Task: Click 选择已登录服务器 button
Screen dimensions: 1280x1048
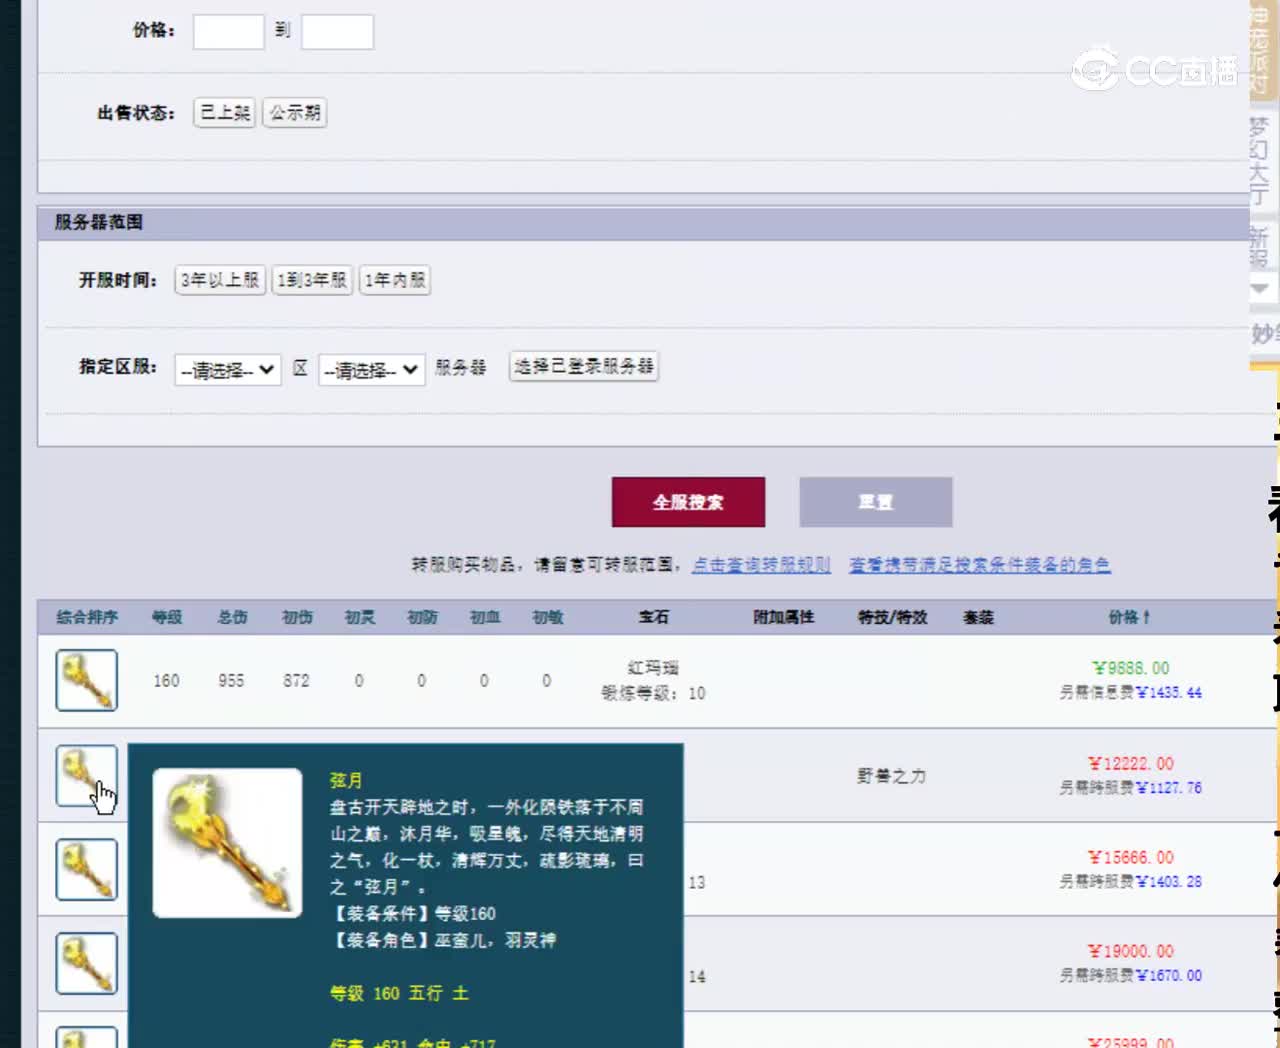Action: (x=584, y=366)
